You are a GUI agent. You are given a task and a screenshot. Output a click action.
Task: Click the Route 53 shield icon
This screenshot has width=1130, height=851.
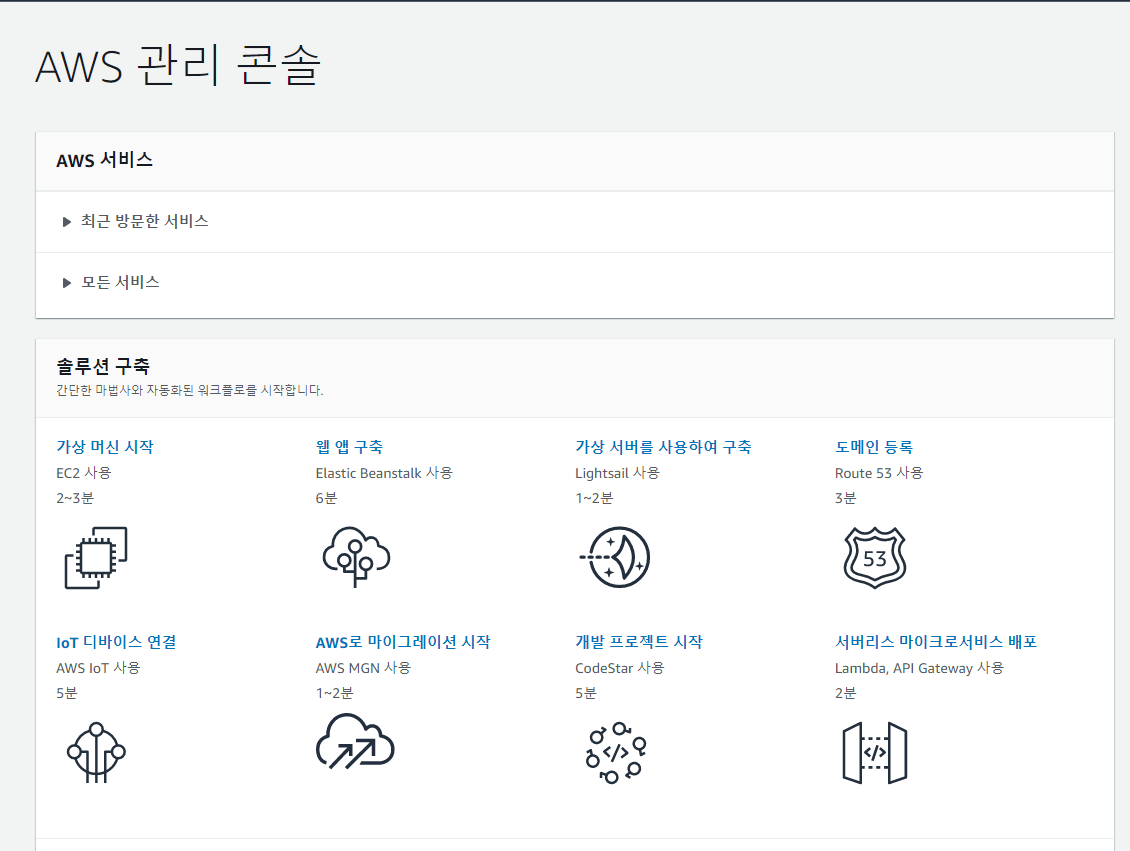pyautogui.click(x=874, y=558)
